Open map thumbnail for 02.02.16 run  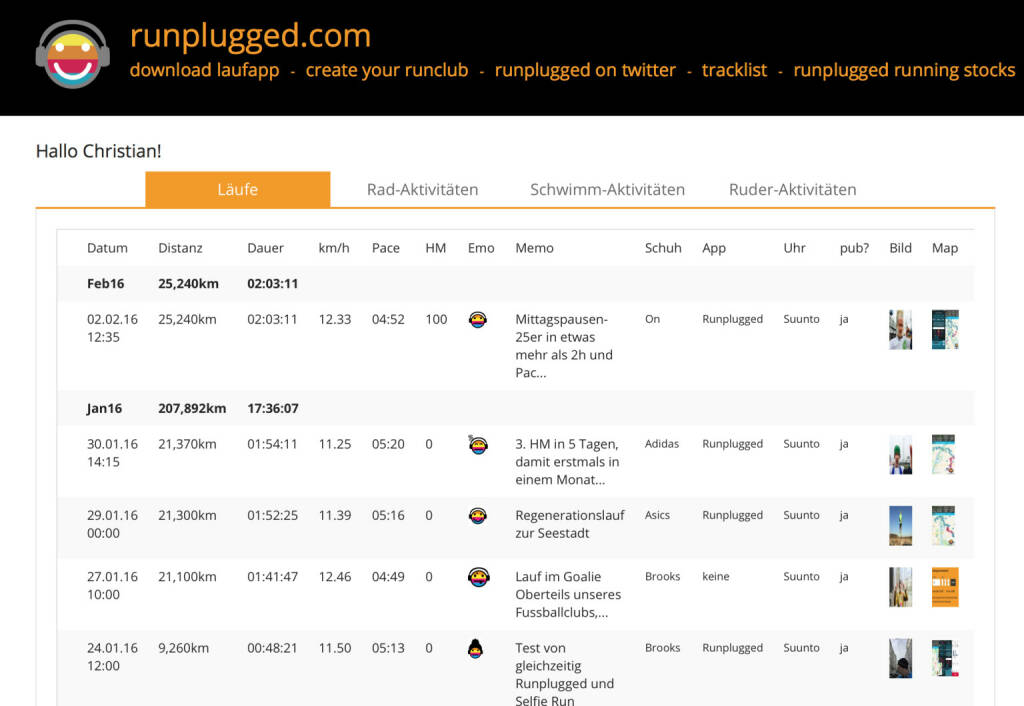(x=944, y=329)
